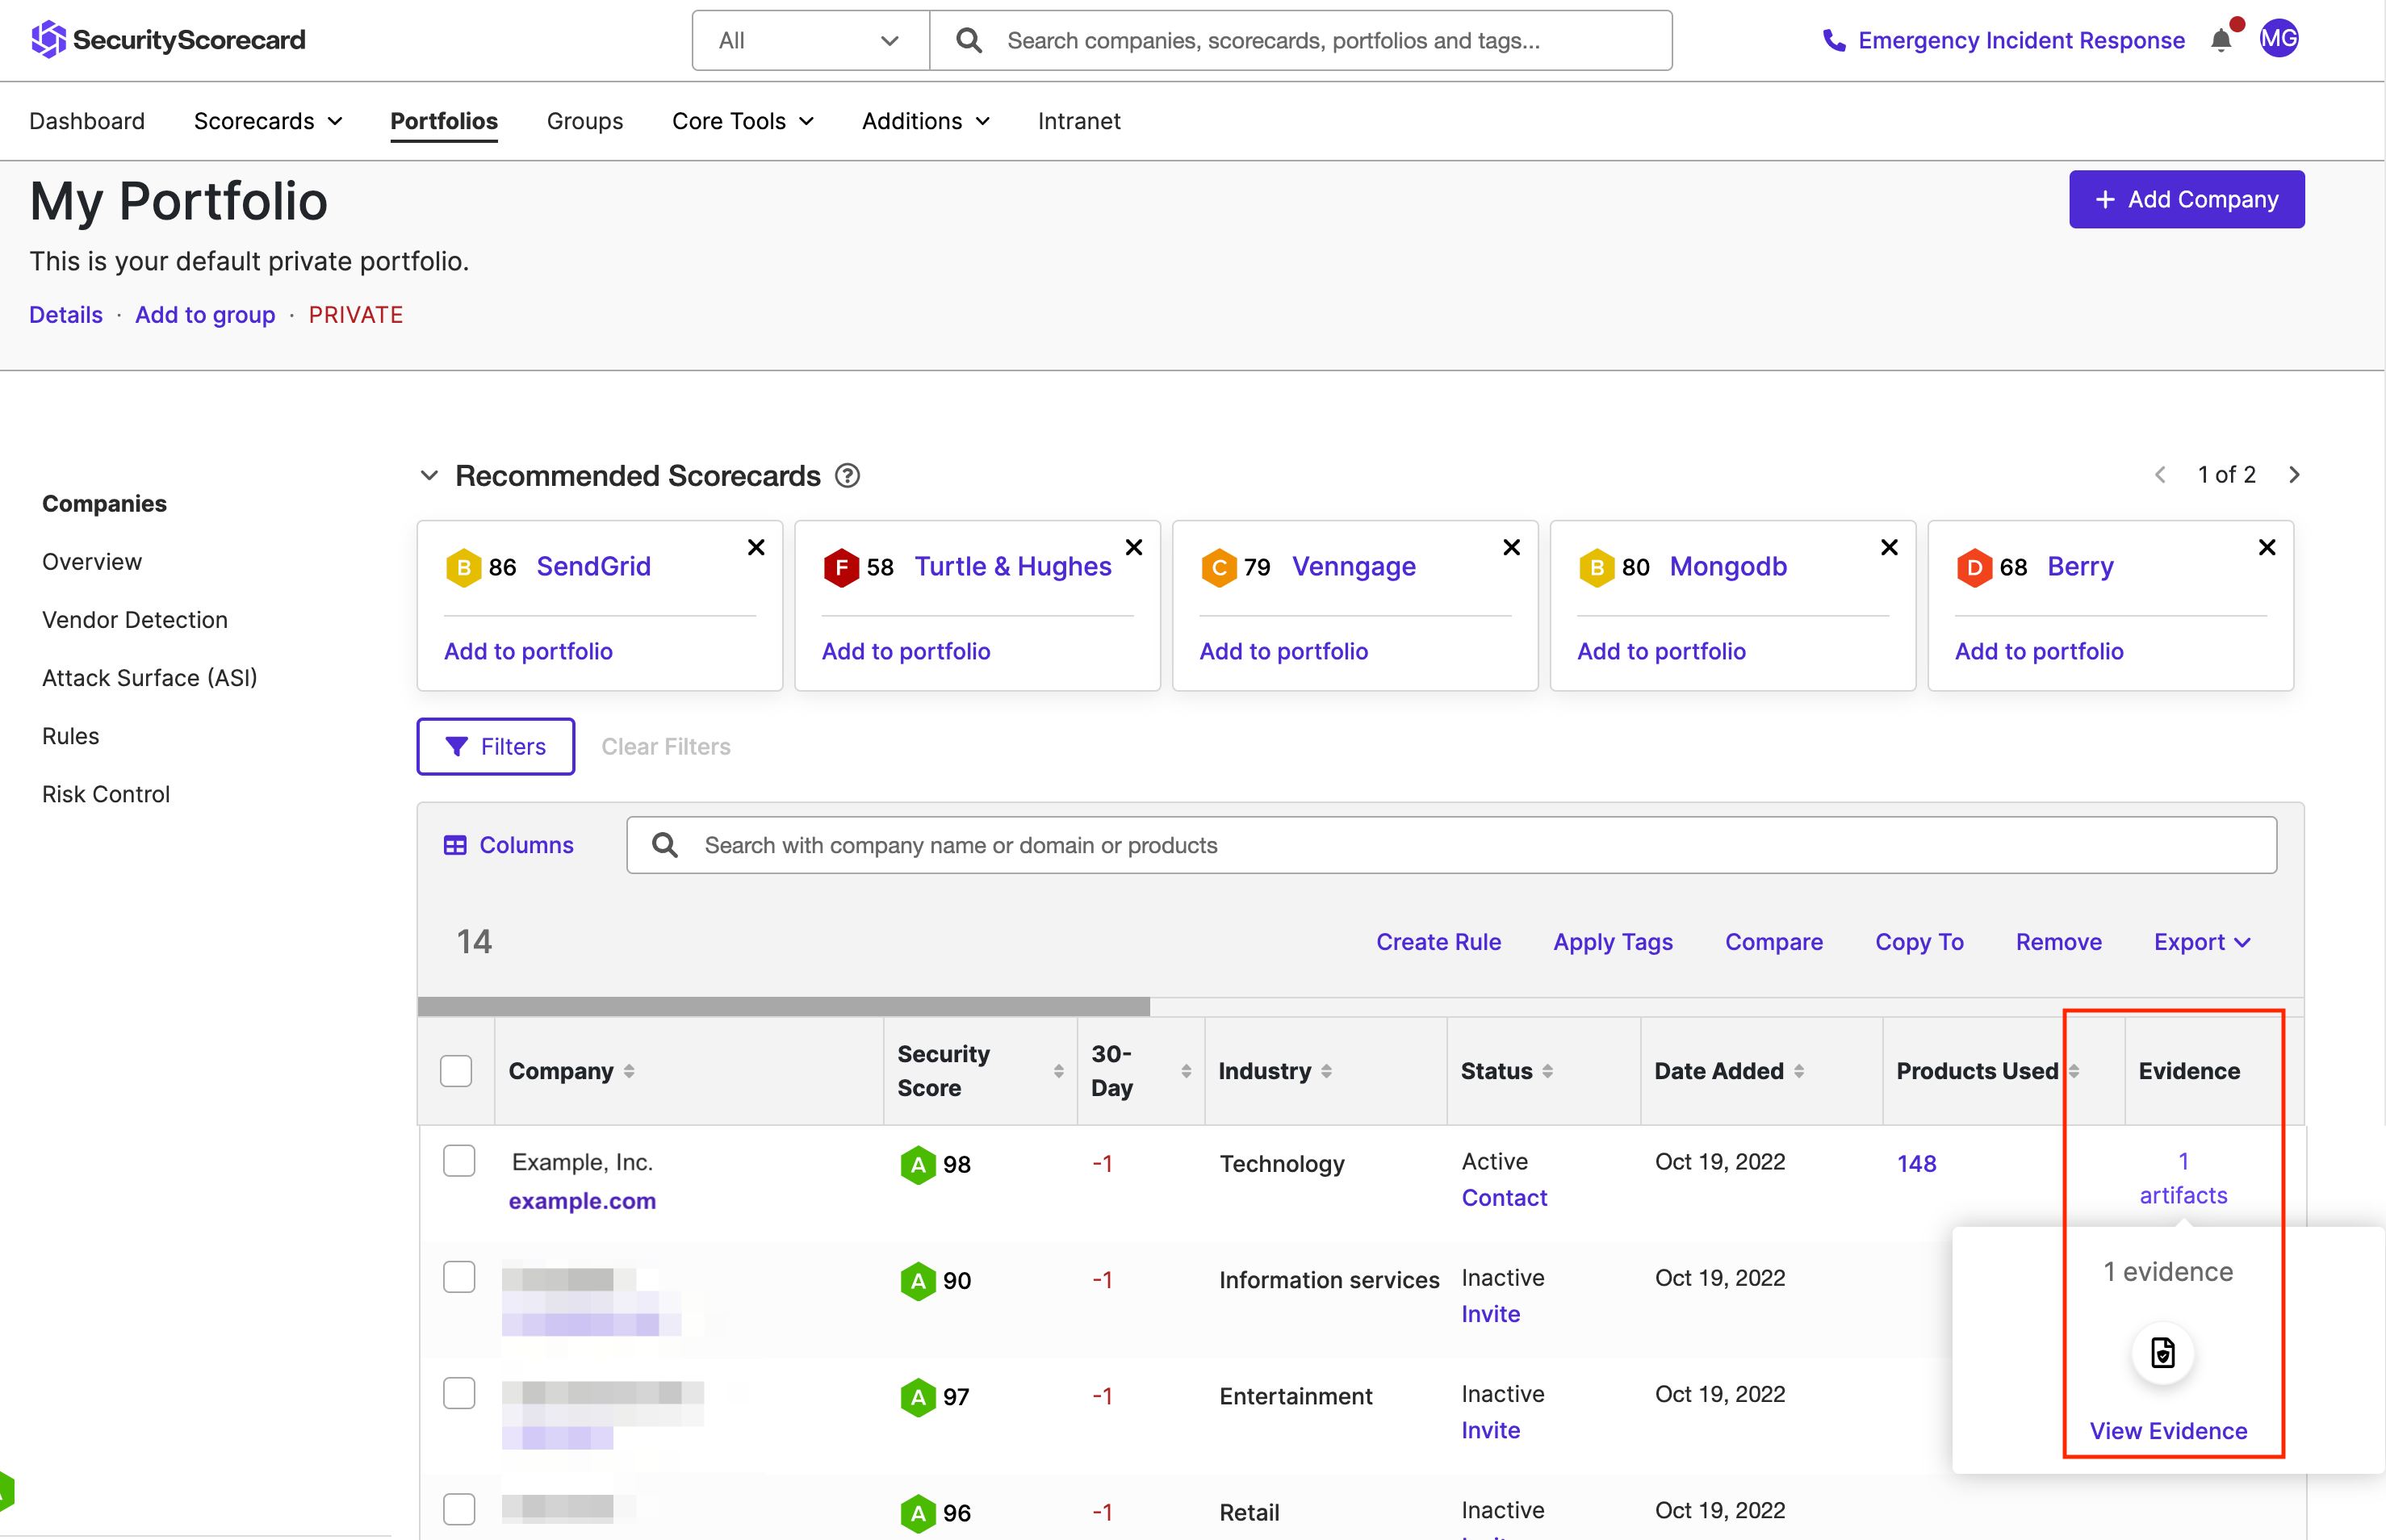Open the Intranet tab
The image size is (2386, 1540).
[x=1079, y=121]
